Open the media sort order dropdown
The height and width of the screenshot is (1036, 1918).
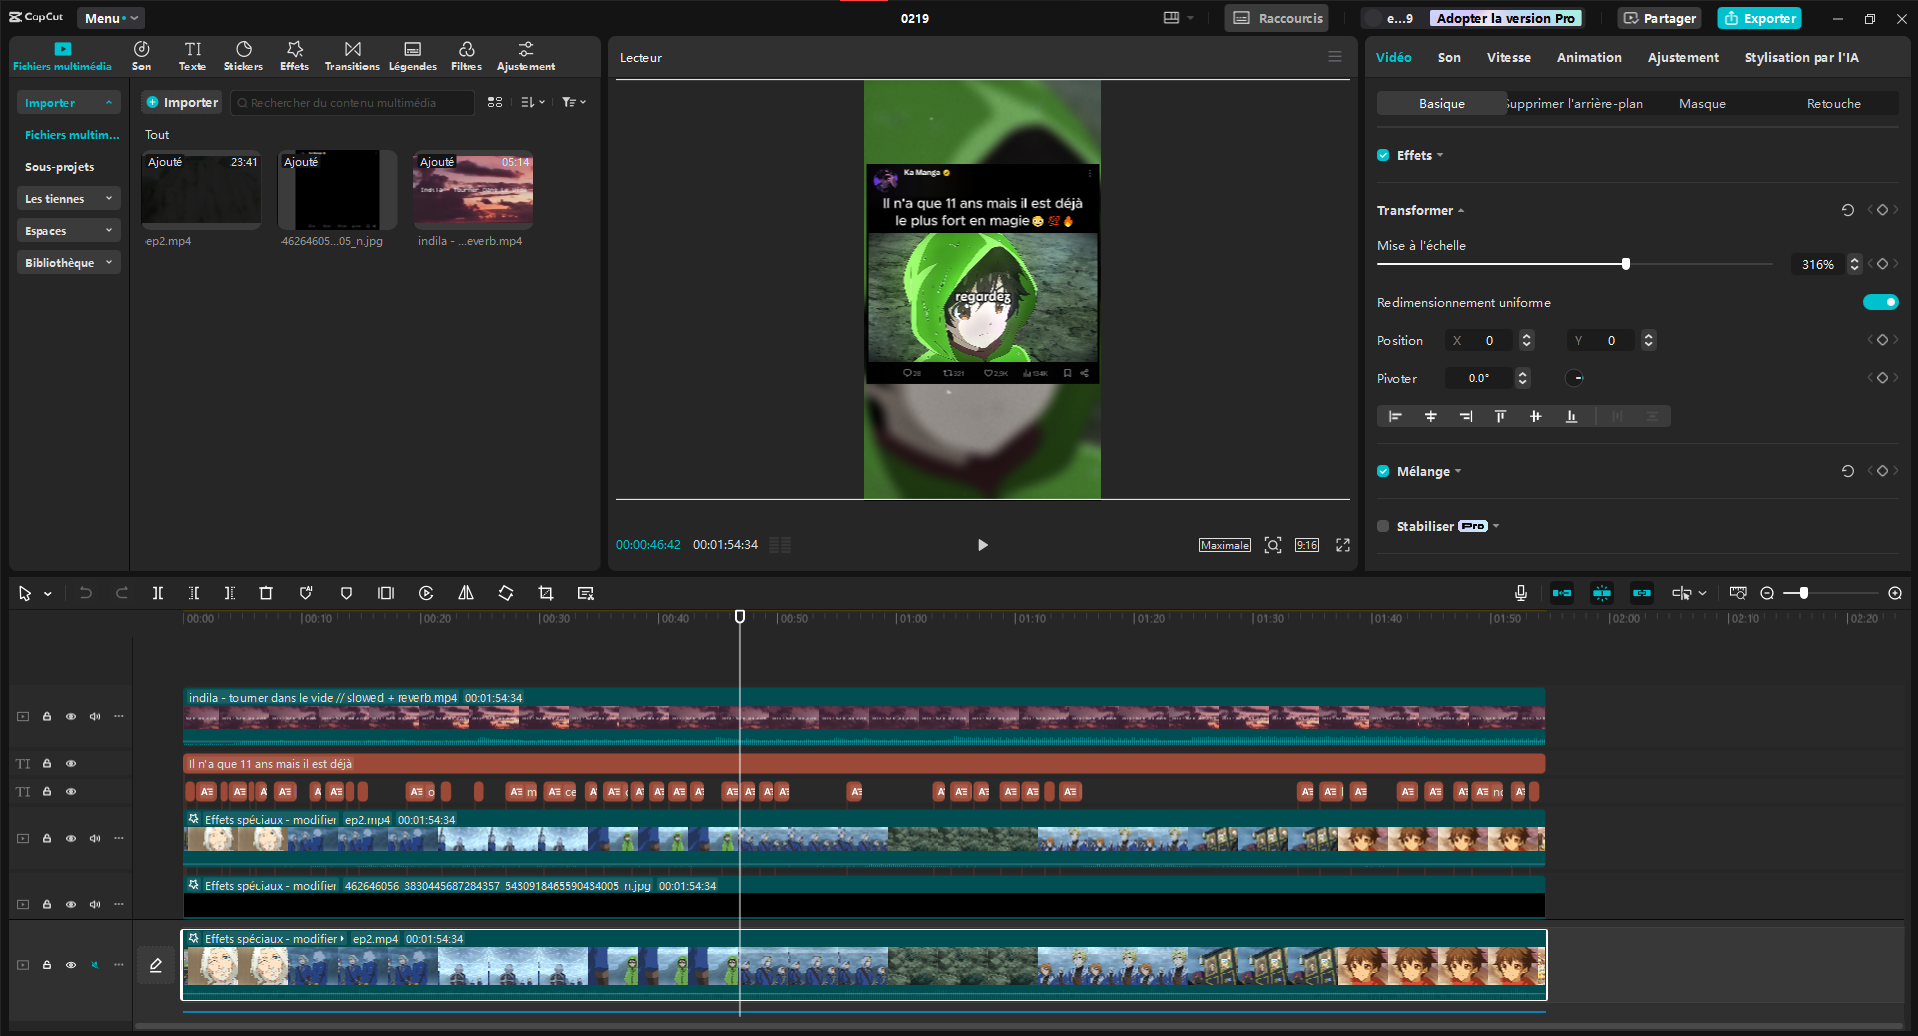pyautogui.click(x=533, y=102)
